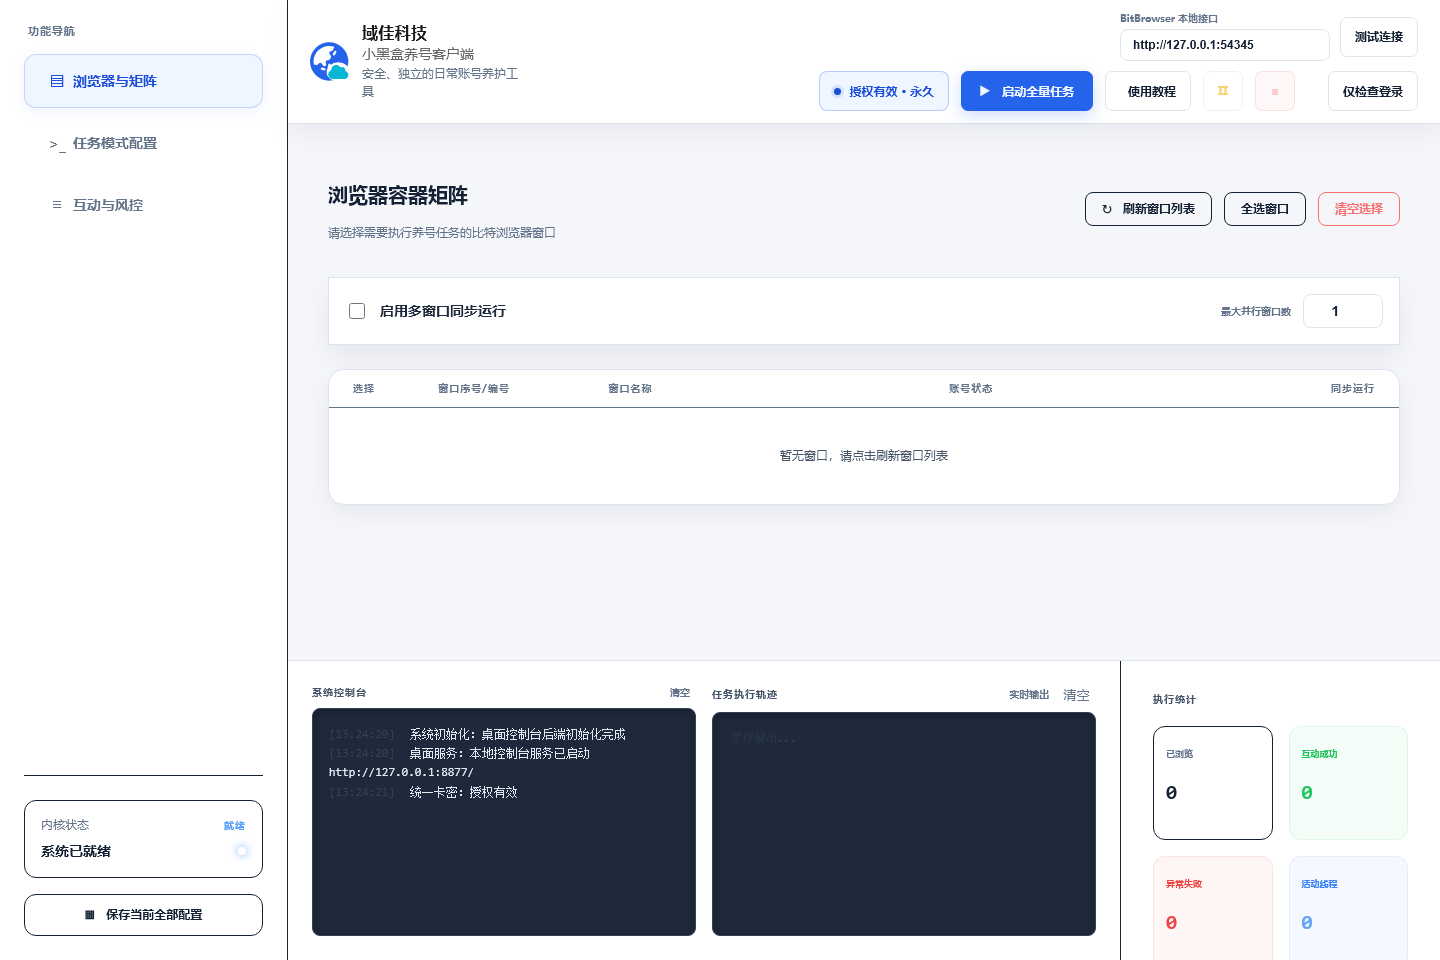Screen dimensions: 1440x960
Task: Enable 启用多窗口同步运行 checkbox
Action: [x=357, y=311]
